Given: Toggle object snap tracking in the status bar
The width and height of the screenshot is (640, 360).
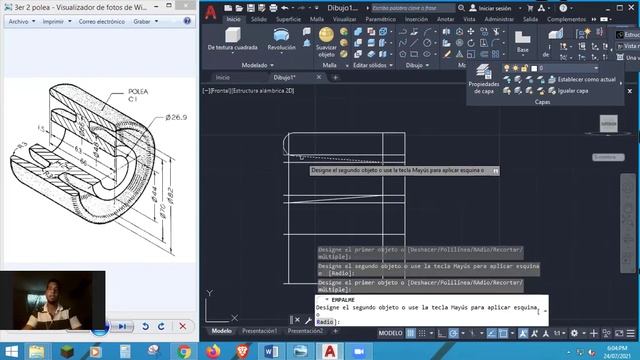Looking at the screenshot, I should 491,333.
